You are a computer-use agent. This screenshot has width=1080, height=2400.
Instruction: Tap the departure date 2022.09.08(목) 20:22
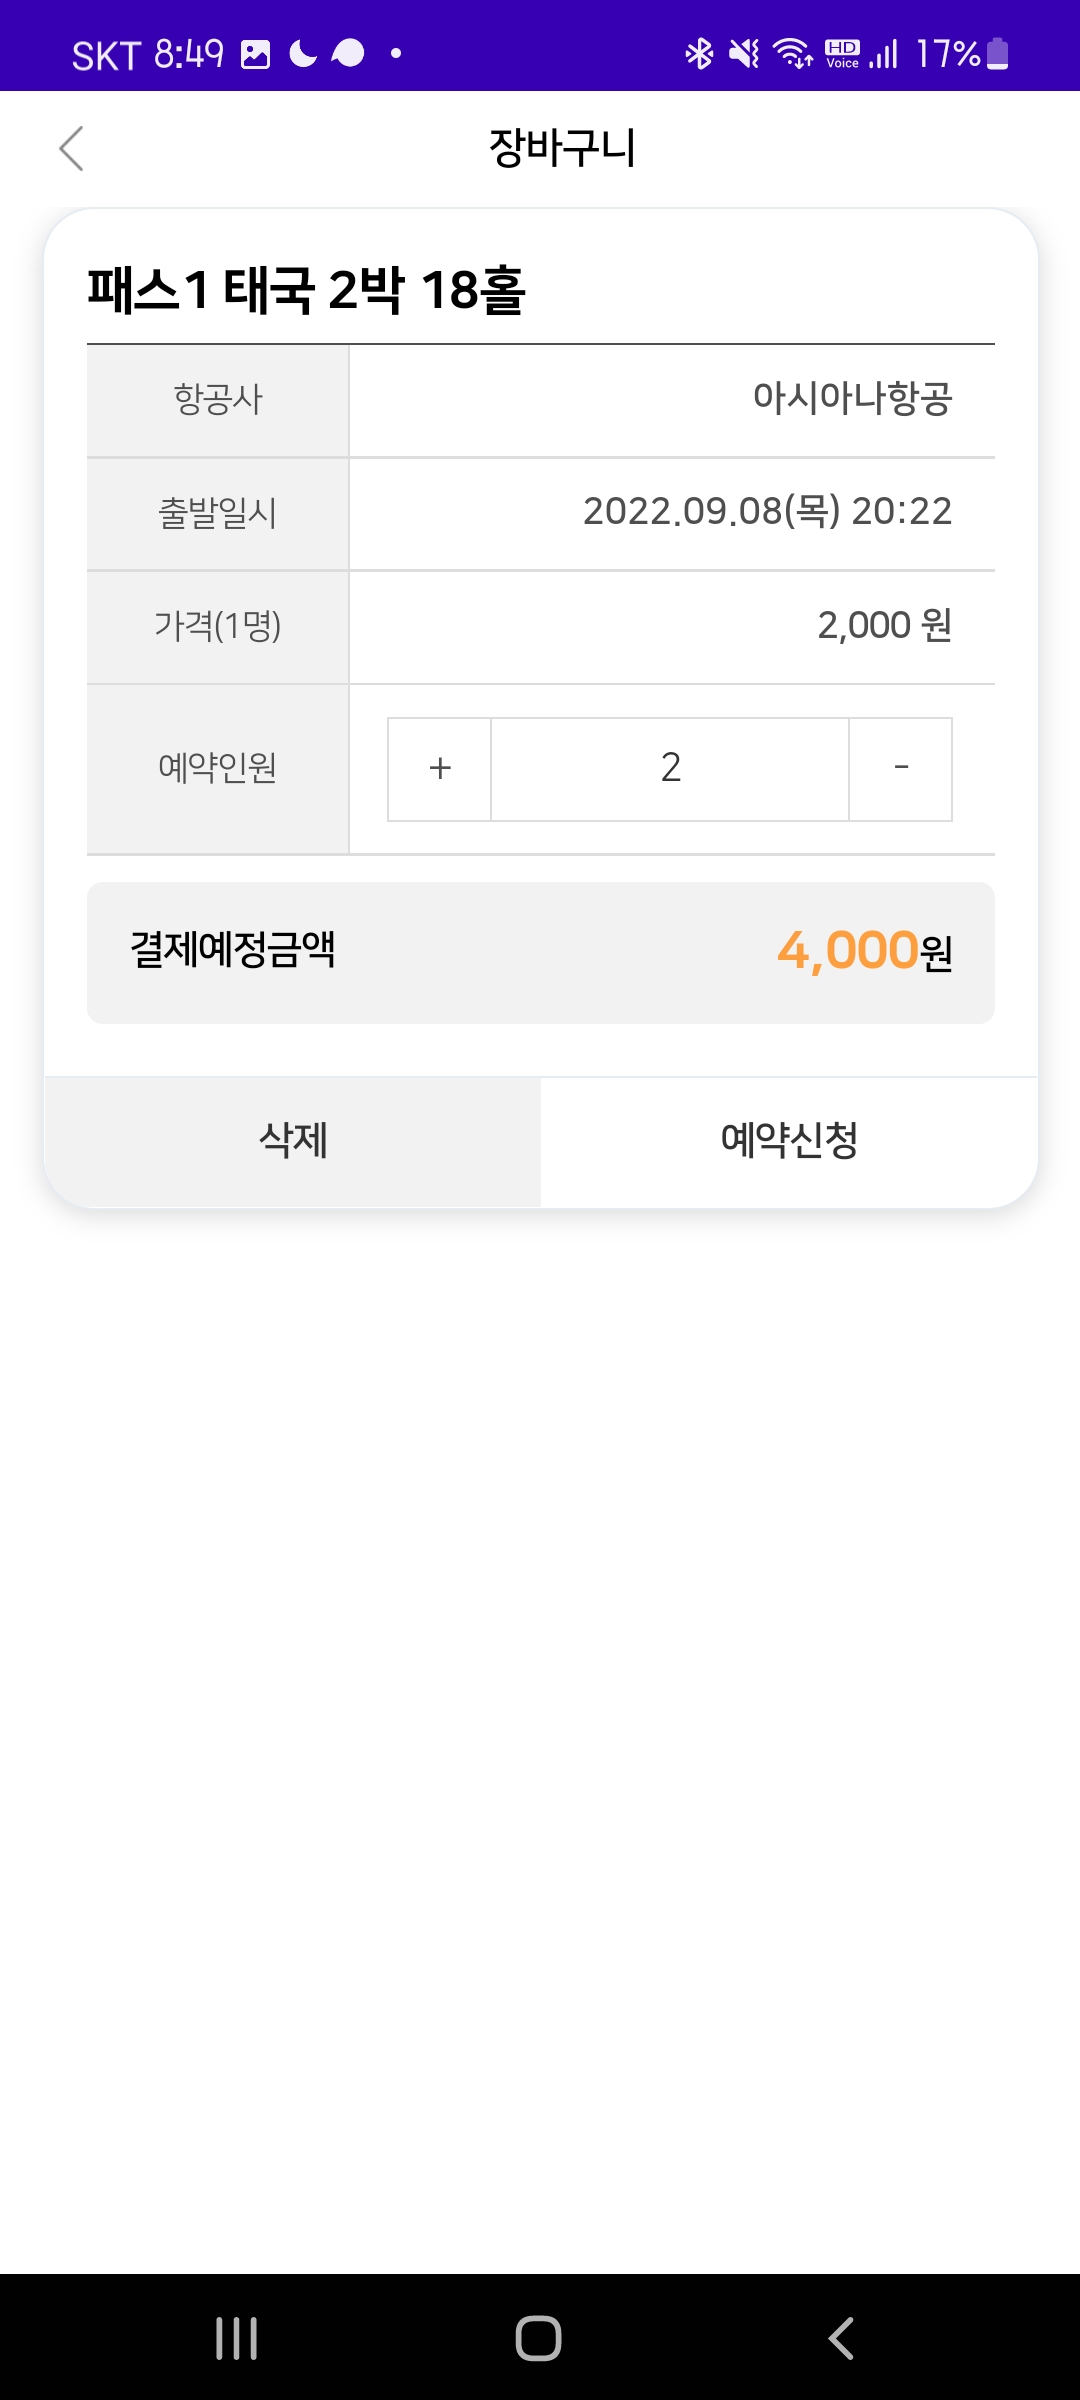(767, 512)
